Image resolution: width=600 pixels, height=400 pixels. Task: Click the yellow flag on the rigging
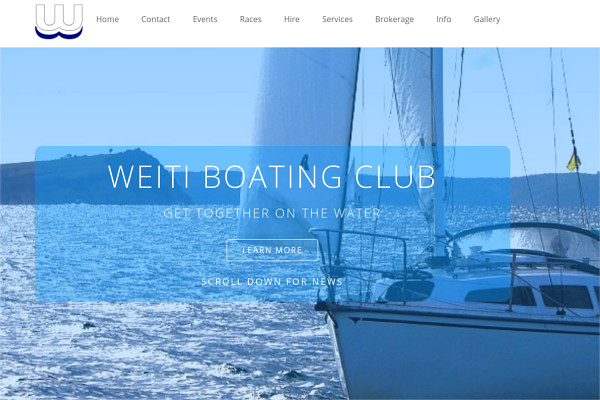click(x=573, y=161)
